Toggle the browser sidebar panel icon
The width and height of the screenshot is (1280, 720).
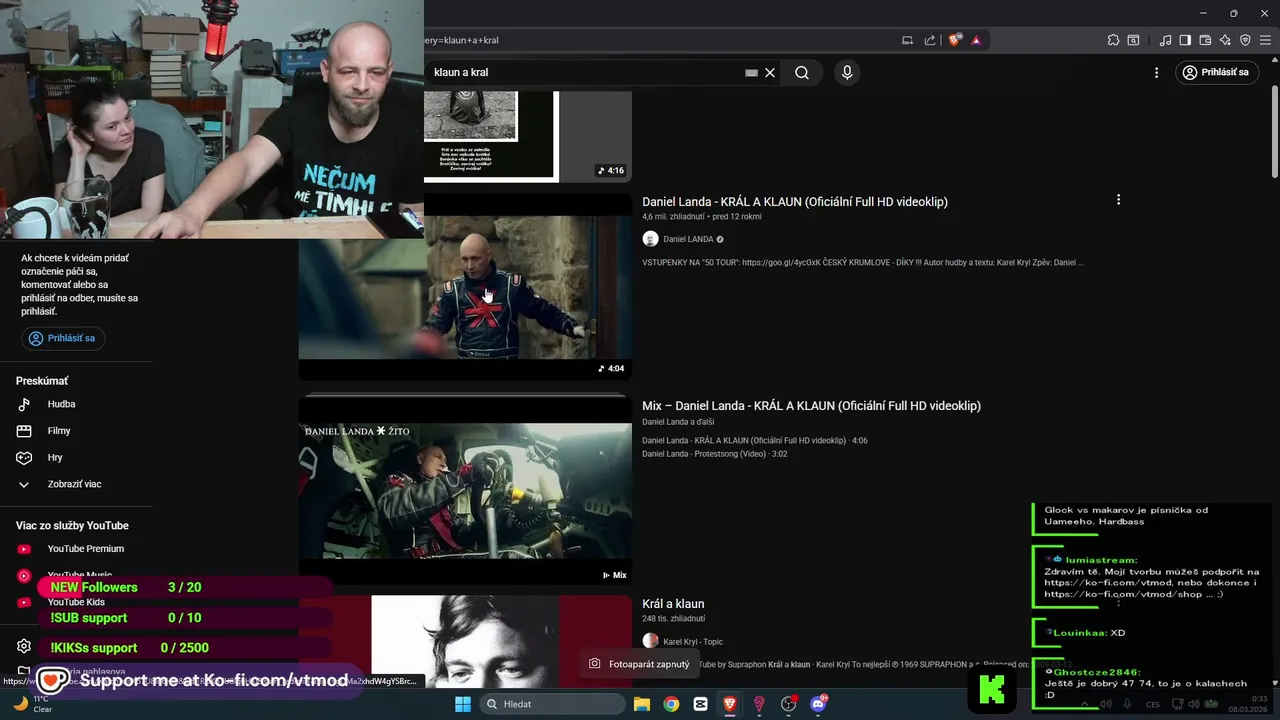pyautogui.click(x=1185, y=40)
